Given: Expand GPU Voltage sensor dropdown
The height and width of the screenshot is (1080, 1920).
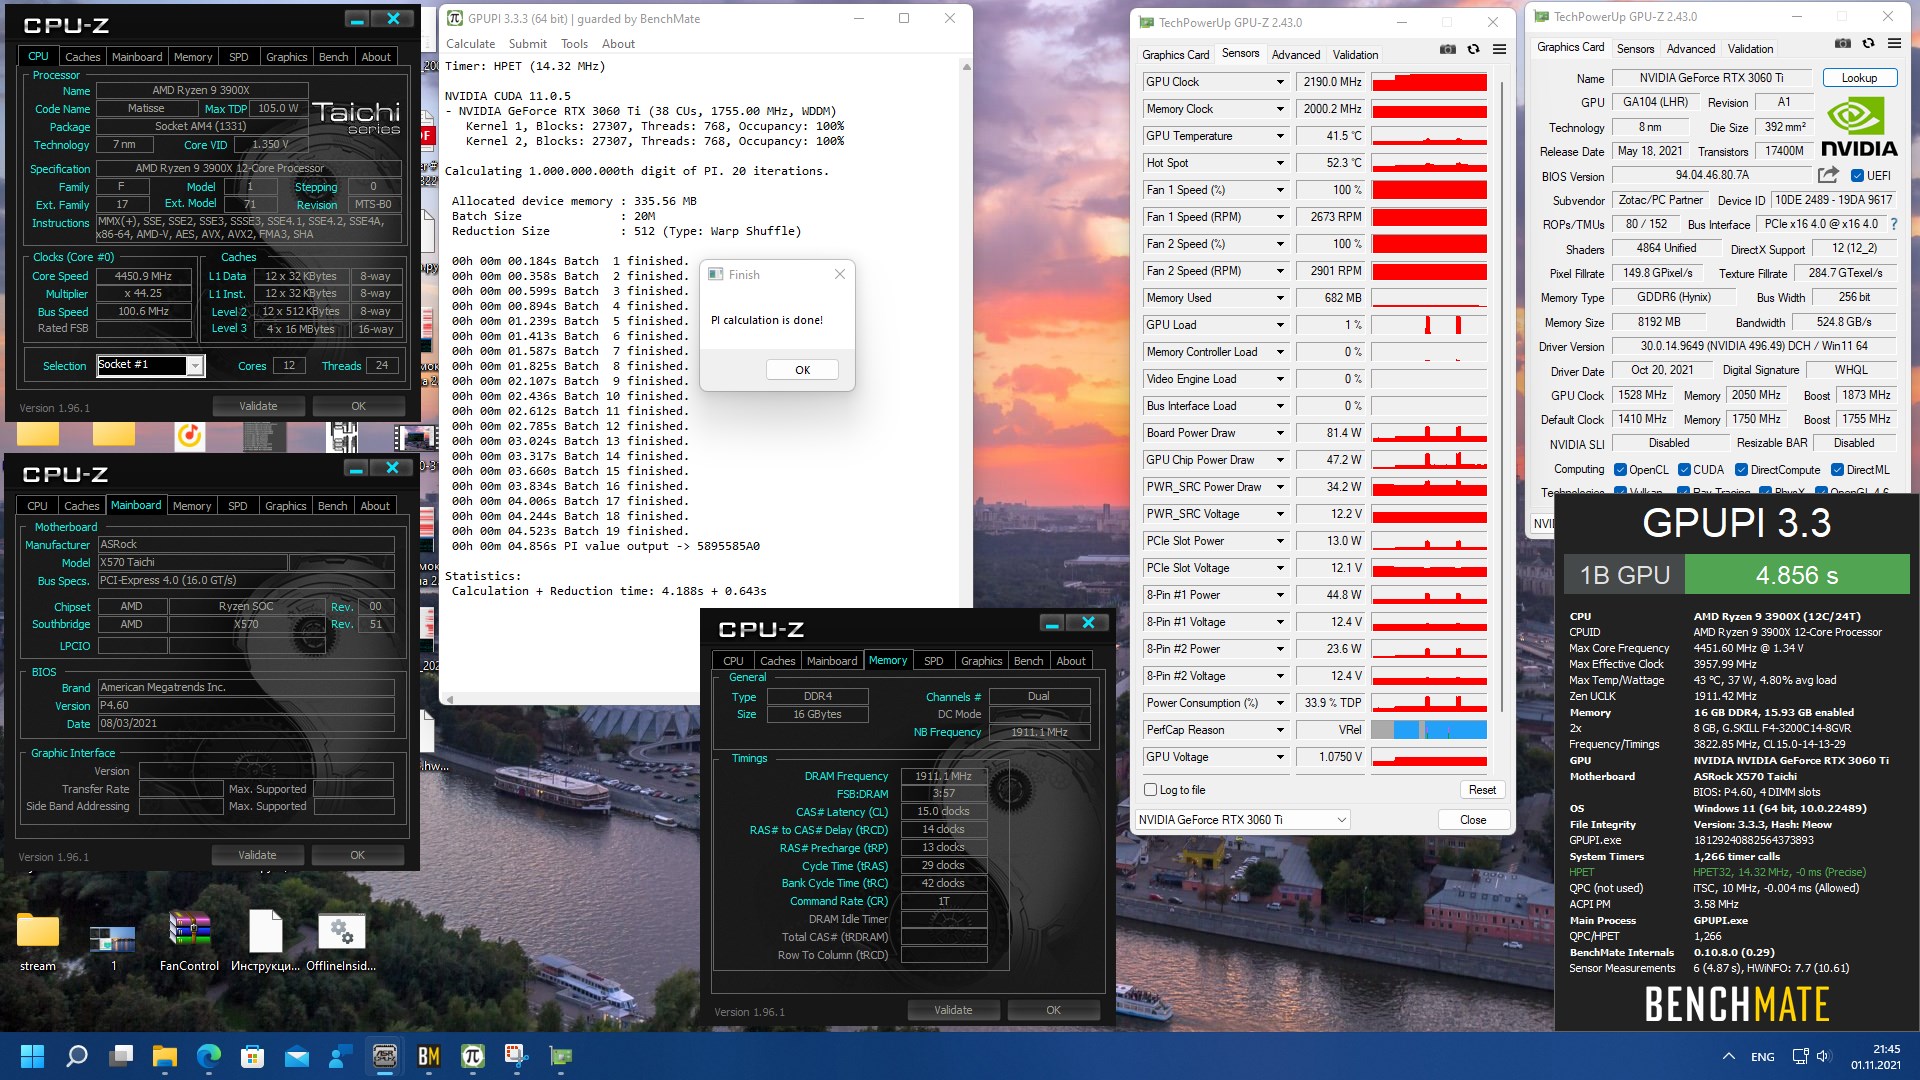Looking at the screenshot, I should coord(1279,757).
